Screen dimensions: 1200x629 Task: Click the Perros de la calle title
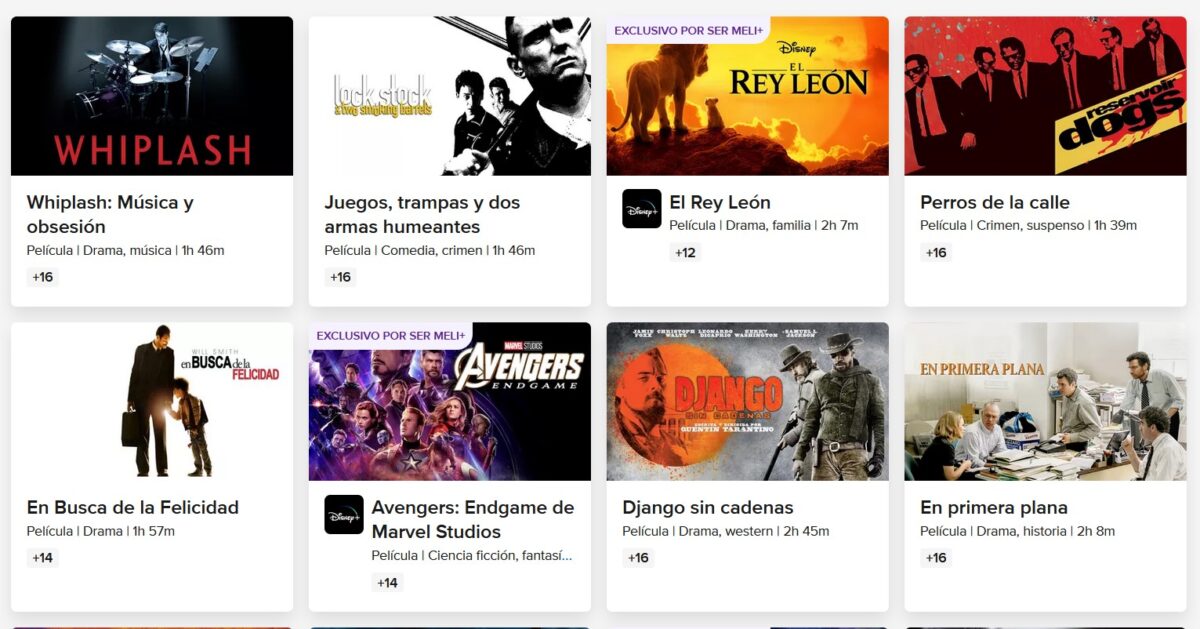click(994, 202)
